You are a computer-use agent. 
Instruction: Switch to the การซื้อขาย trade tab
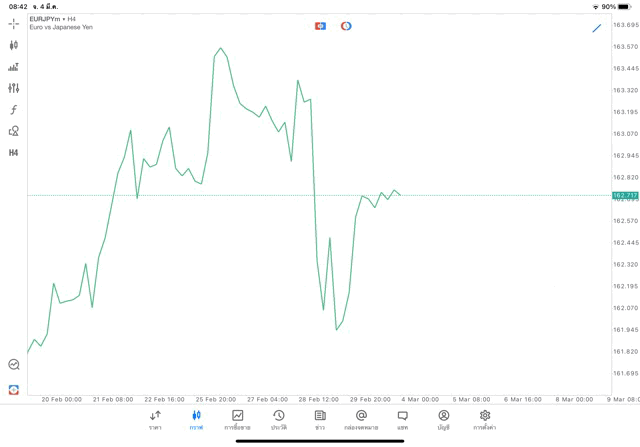point(237,420)
